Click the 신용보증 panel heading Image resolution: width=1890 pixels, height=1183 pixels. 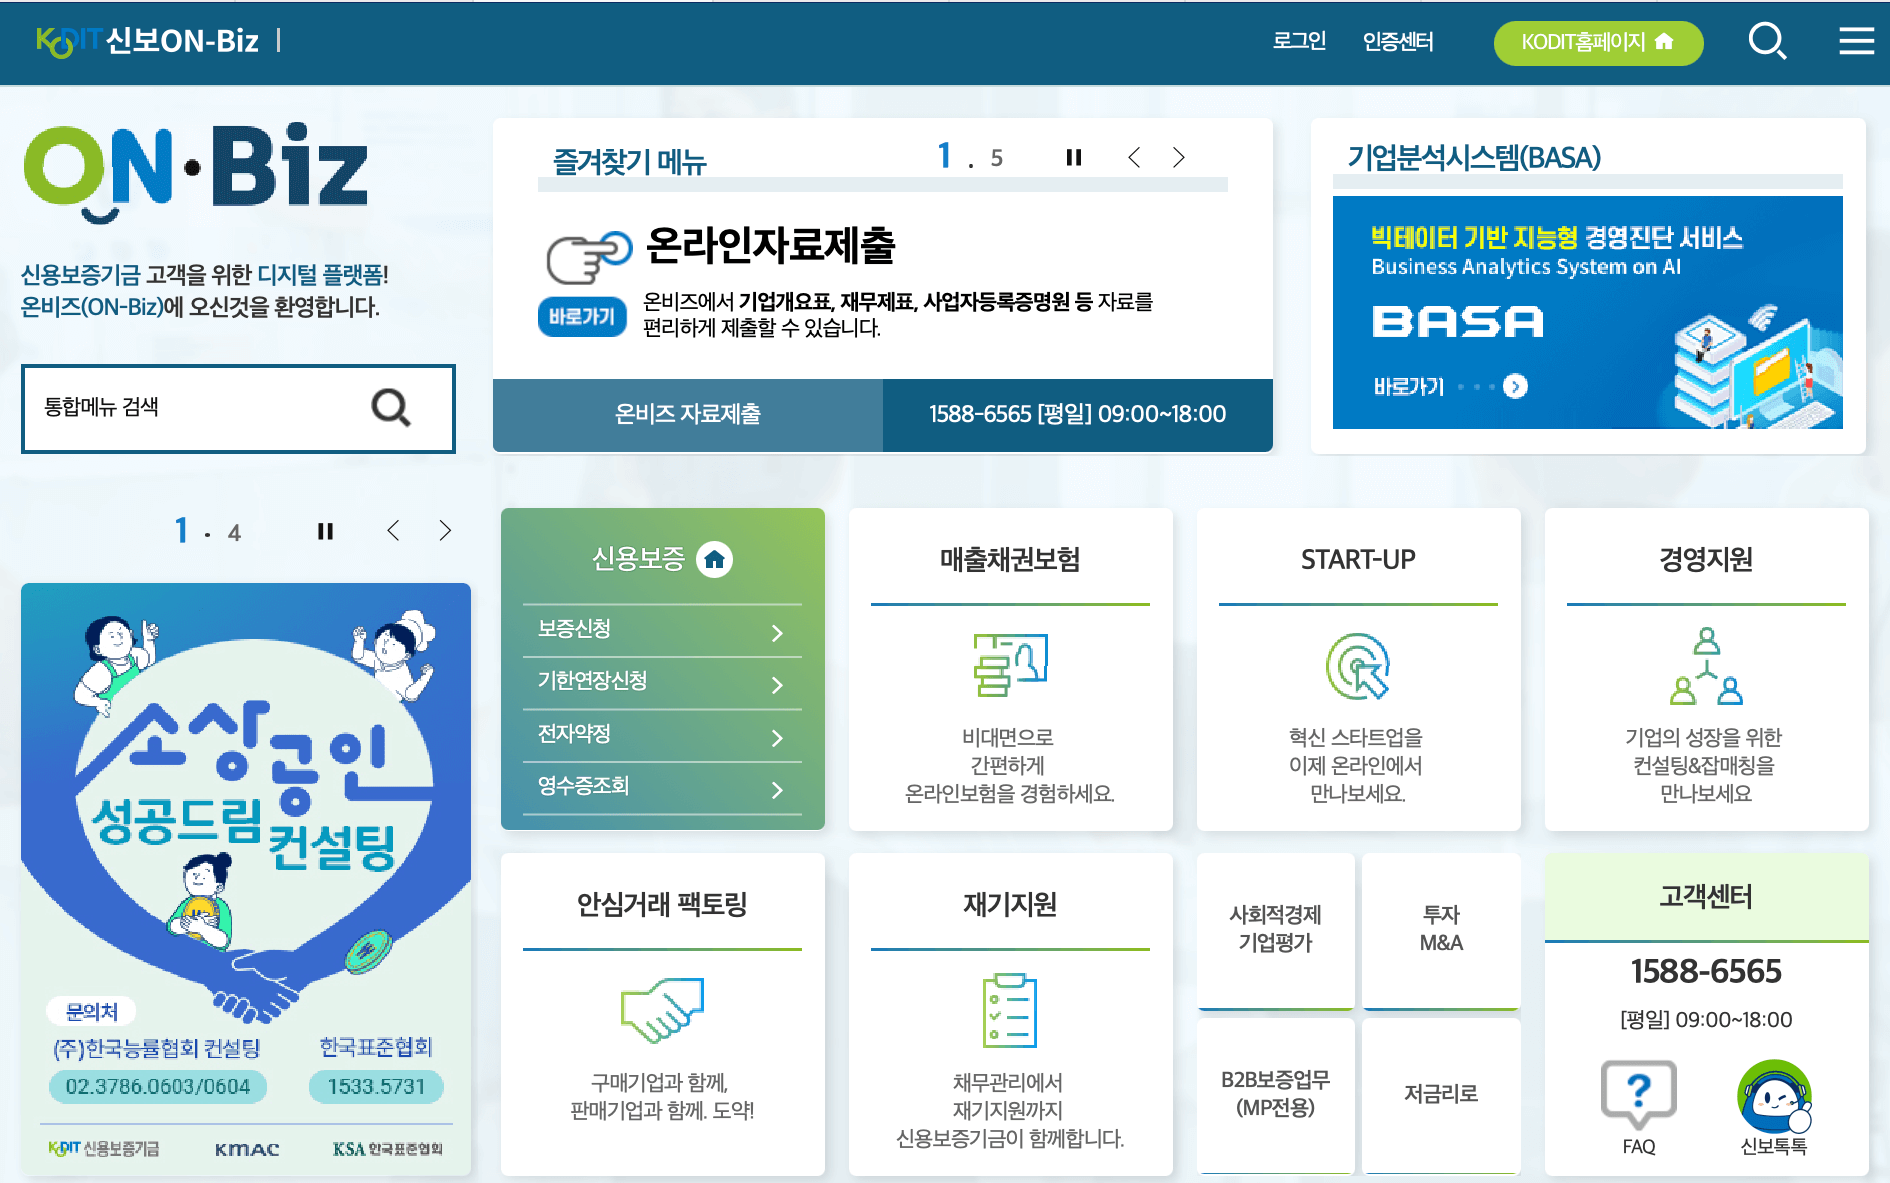click(x=638, y=559)
